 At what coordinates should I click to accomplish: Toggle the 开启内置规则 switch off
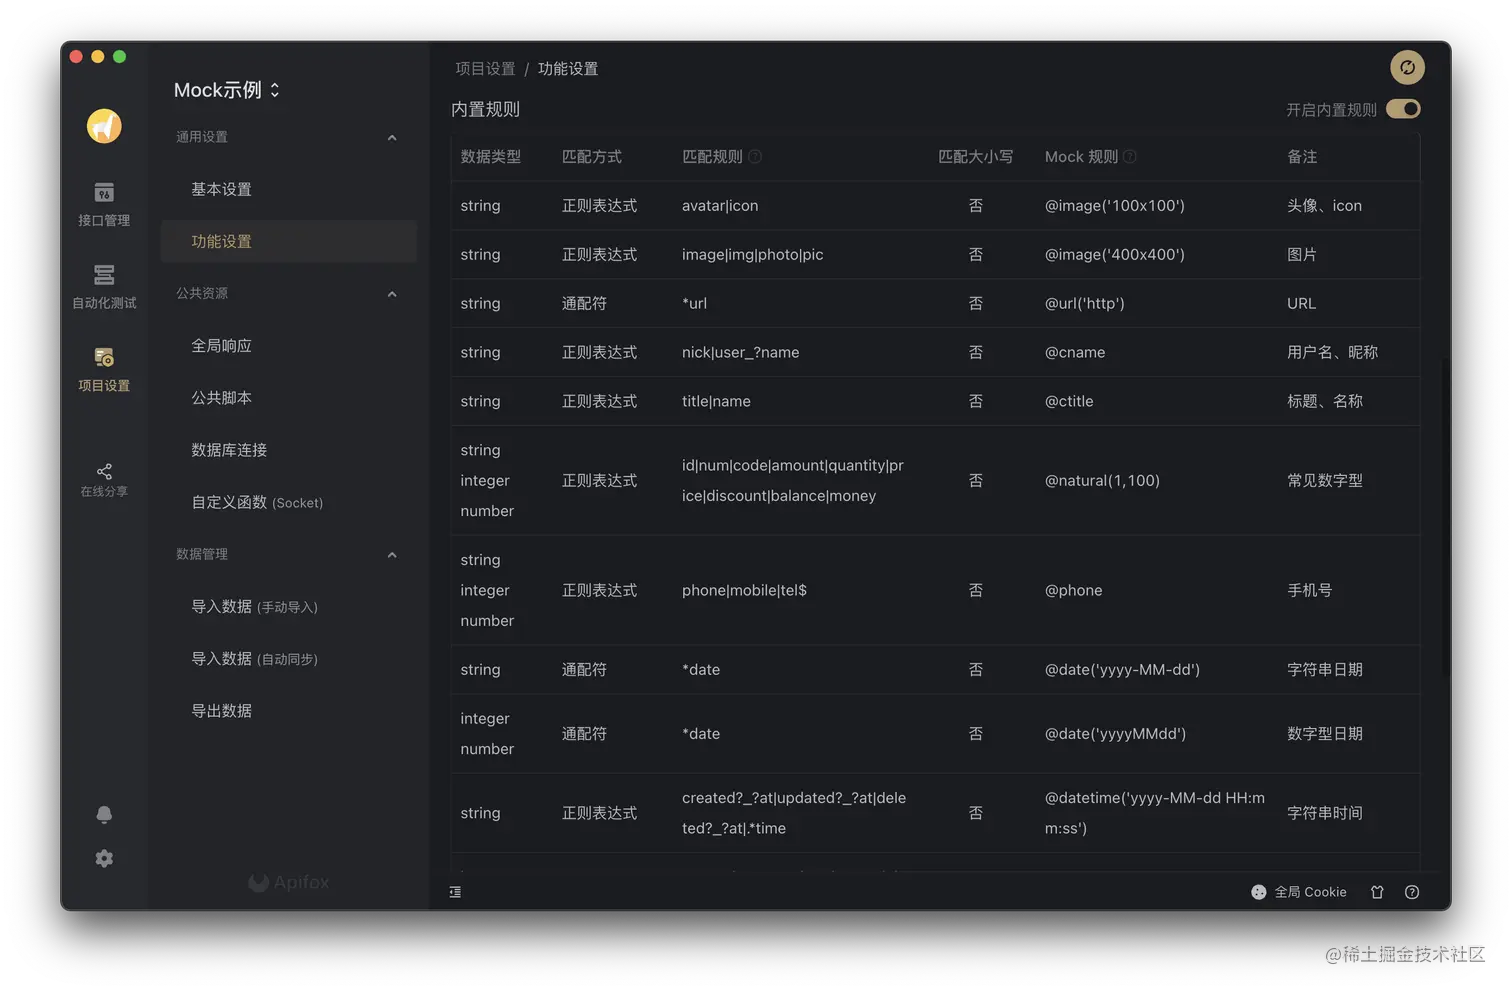pyautogui.click(x=1403, y=109)
